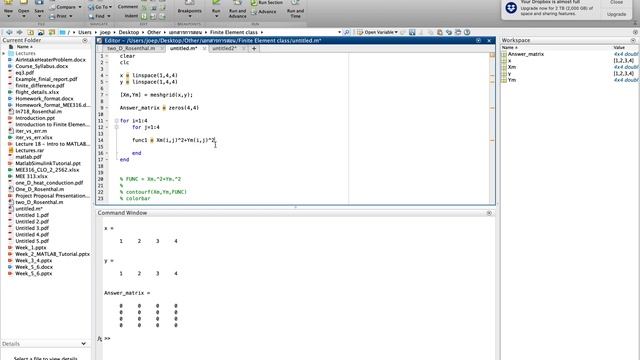This screenshot has height=360, width=640.
Task: Collapse the inner for j loop fold marker
Action: [116, 127]
